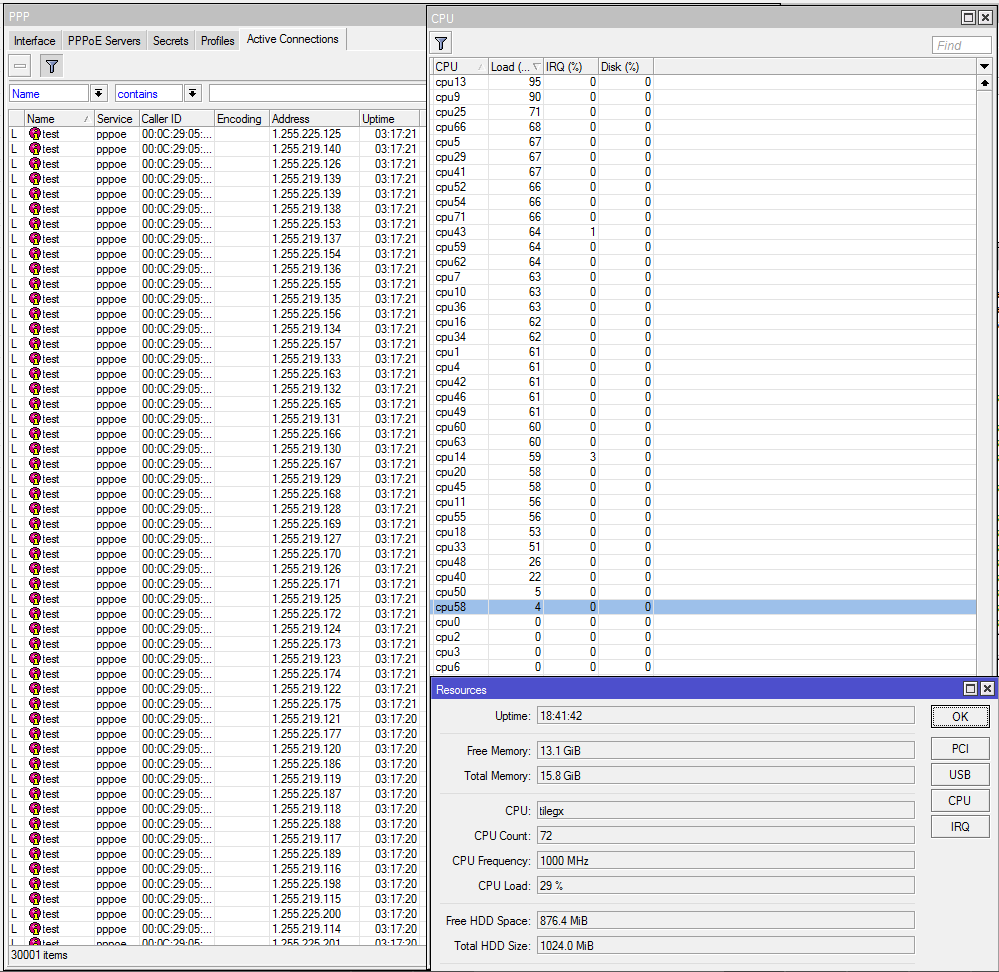
Task: Click the IRQ button in Resources
Action: 960,827
